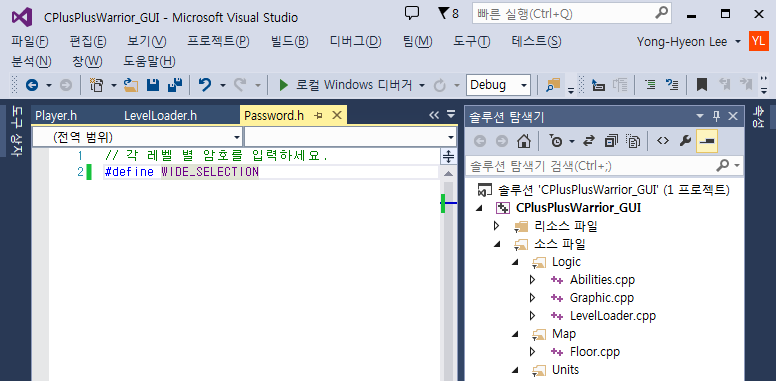The width and height of the screenshot is (776, 381).
Task: Collapse the 소스 파일 folder
Action: click(x=497, y=244)
